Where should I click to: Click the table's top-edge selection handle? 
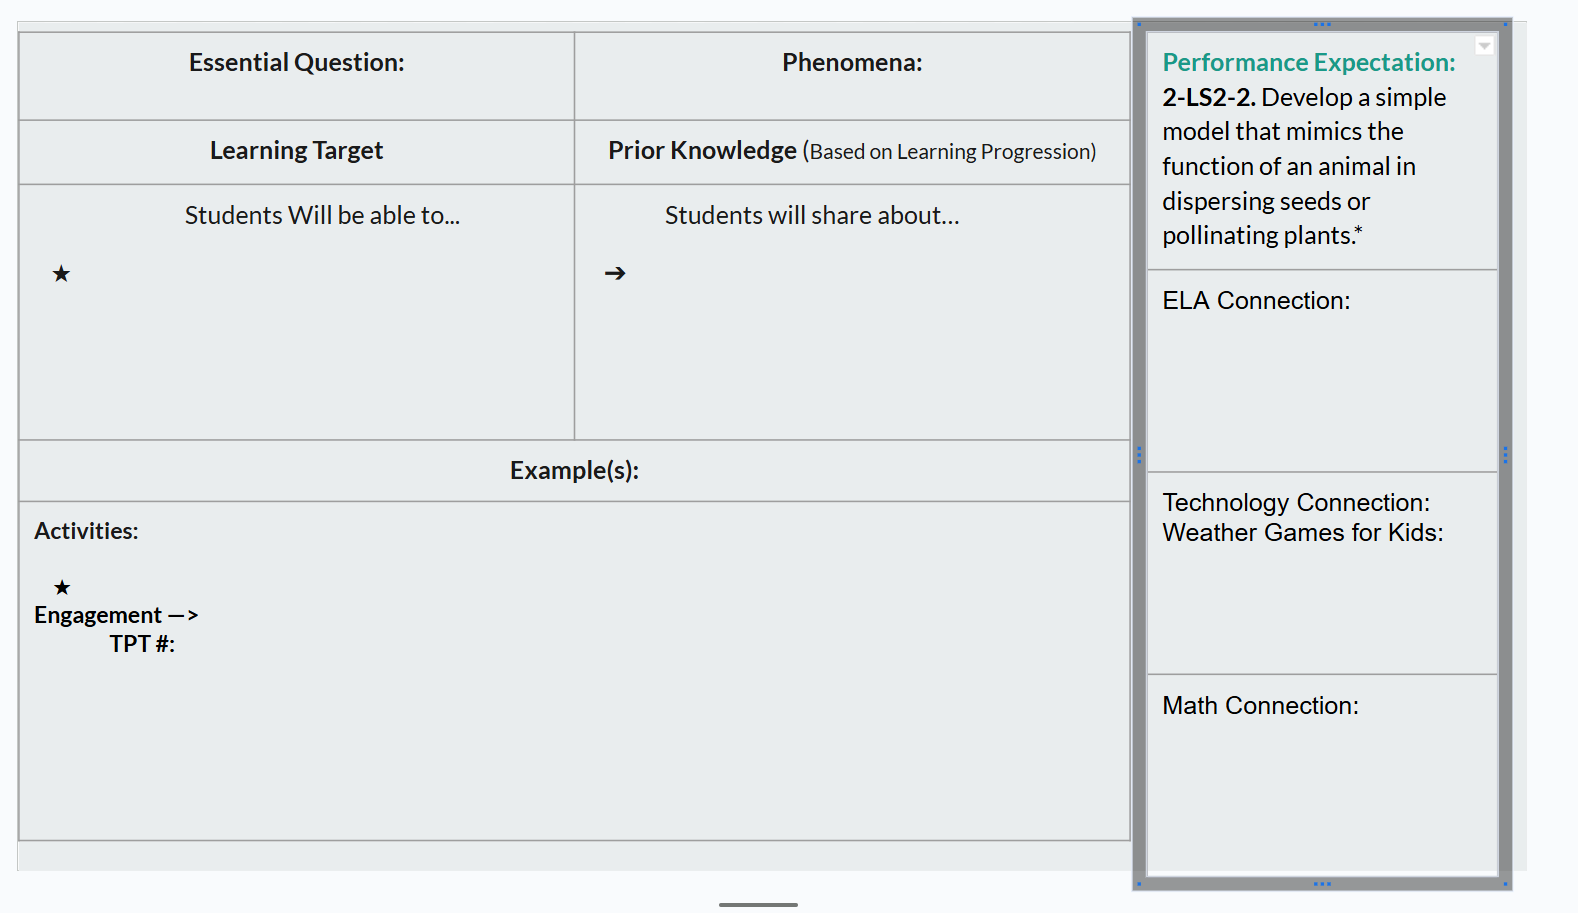click(1322, 23)
